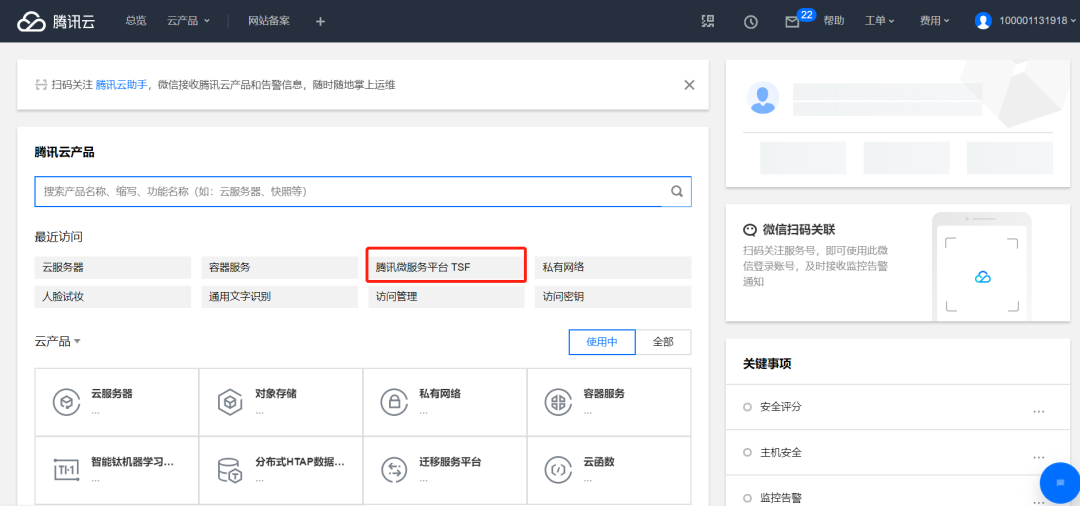Click the 22 unread messages badge
This screenshot has height=506, width=1080.
[807, 14]
